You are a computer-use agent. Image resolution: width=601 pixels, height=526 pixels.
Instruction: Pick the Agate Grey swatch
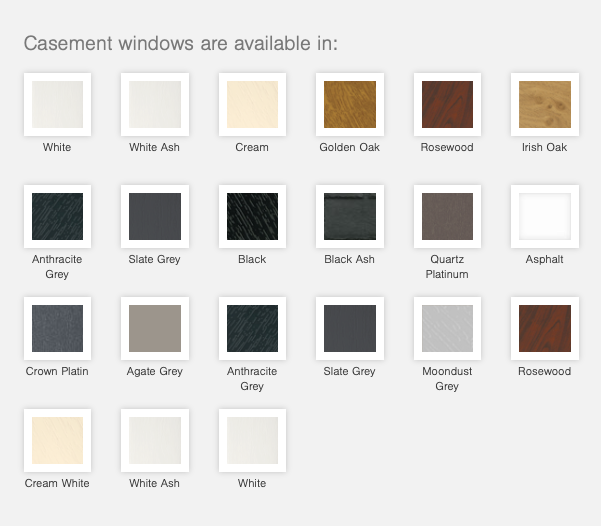point(155,328)
